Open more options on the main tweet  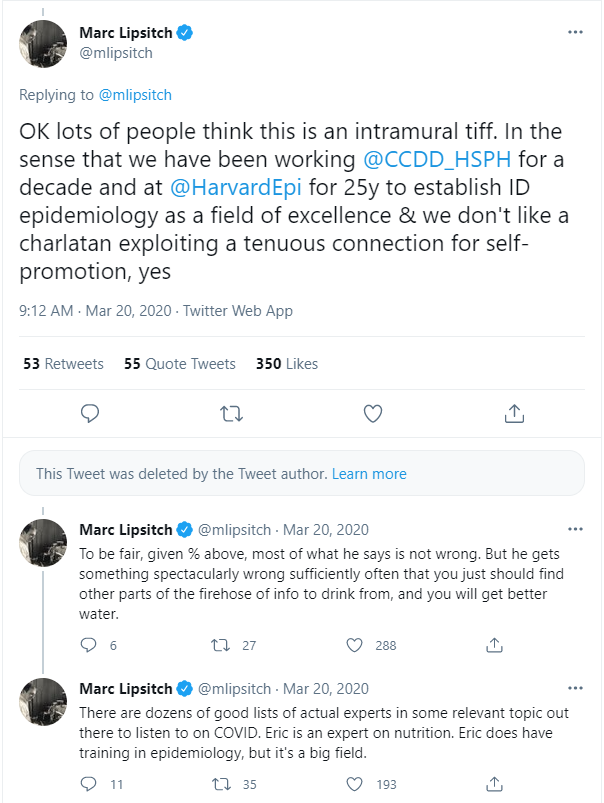(575, 31)
